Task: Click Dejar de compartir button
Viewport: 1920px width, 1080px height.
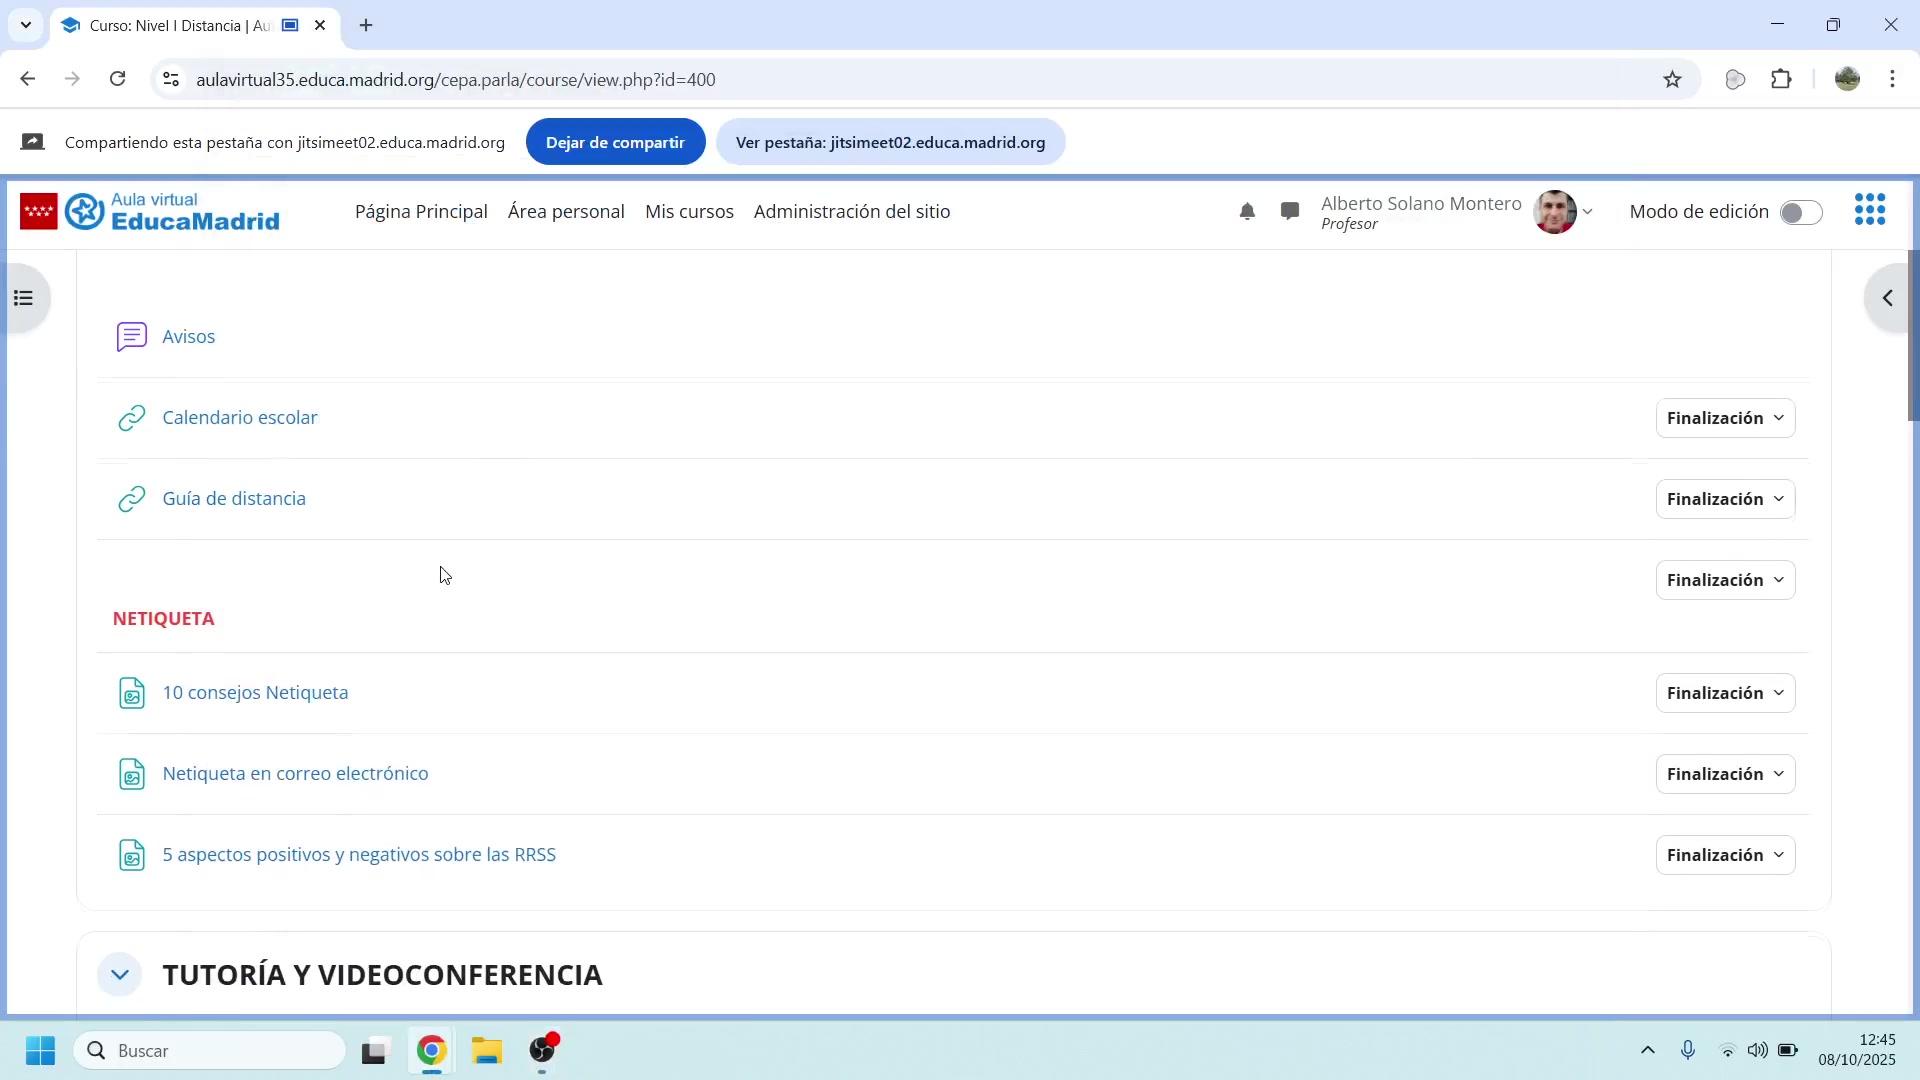Action: tap(615, 142)
